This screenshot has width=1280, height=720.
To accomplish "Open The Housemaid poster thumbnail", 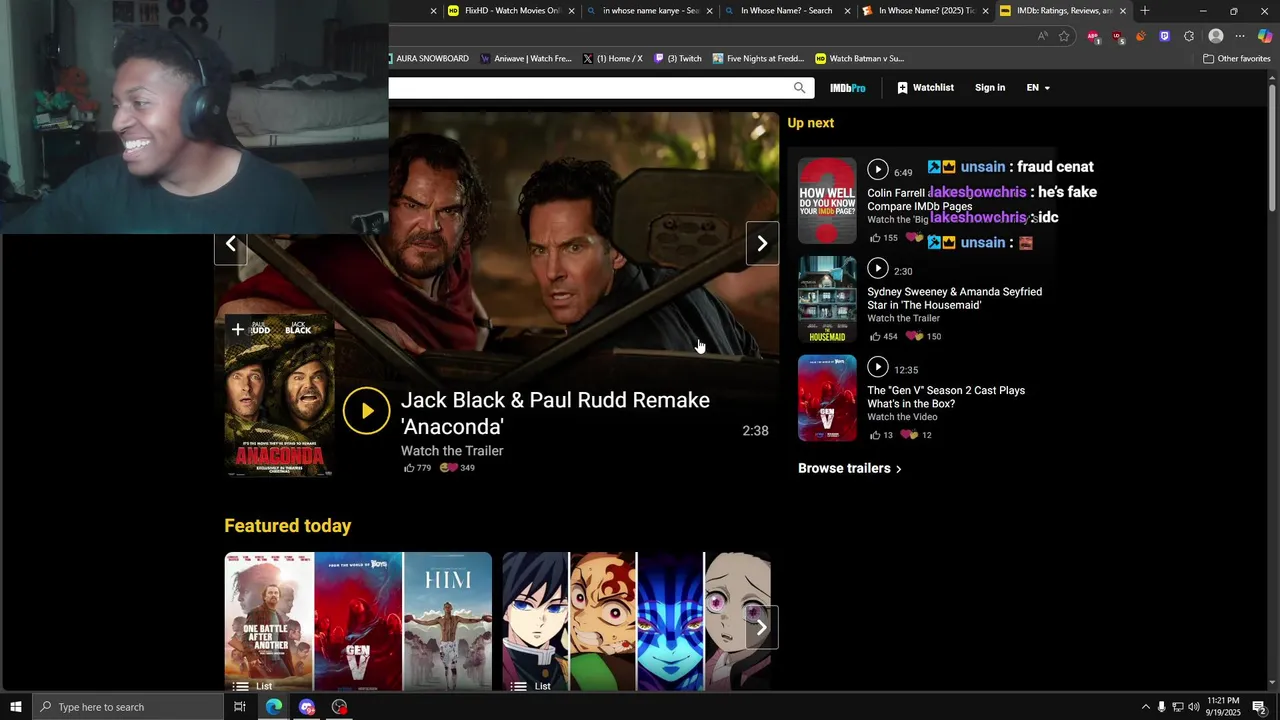I will (827, 299).
